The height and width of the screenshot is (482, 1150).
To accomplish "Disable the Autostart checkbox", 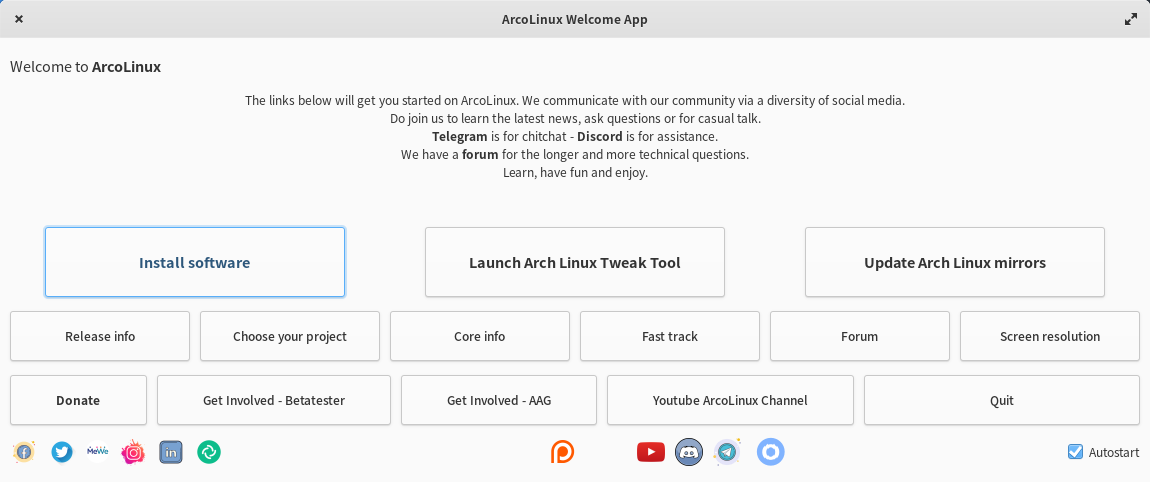I will click(1075, 452).
